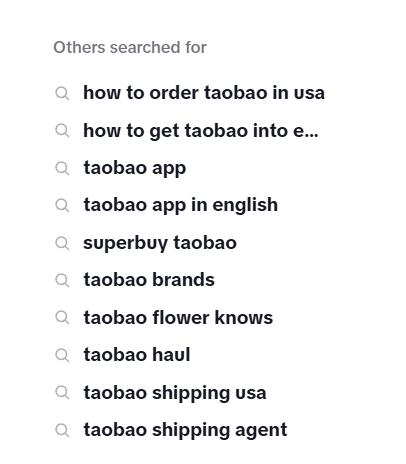
Task: Click magnifier icon next to 'how to get taobao into e...'
Action: 62,131
